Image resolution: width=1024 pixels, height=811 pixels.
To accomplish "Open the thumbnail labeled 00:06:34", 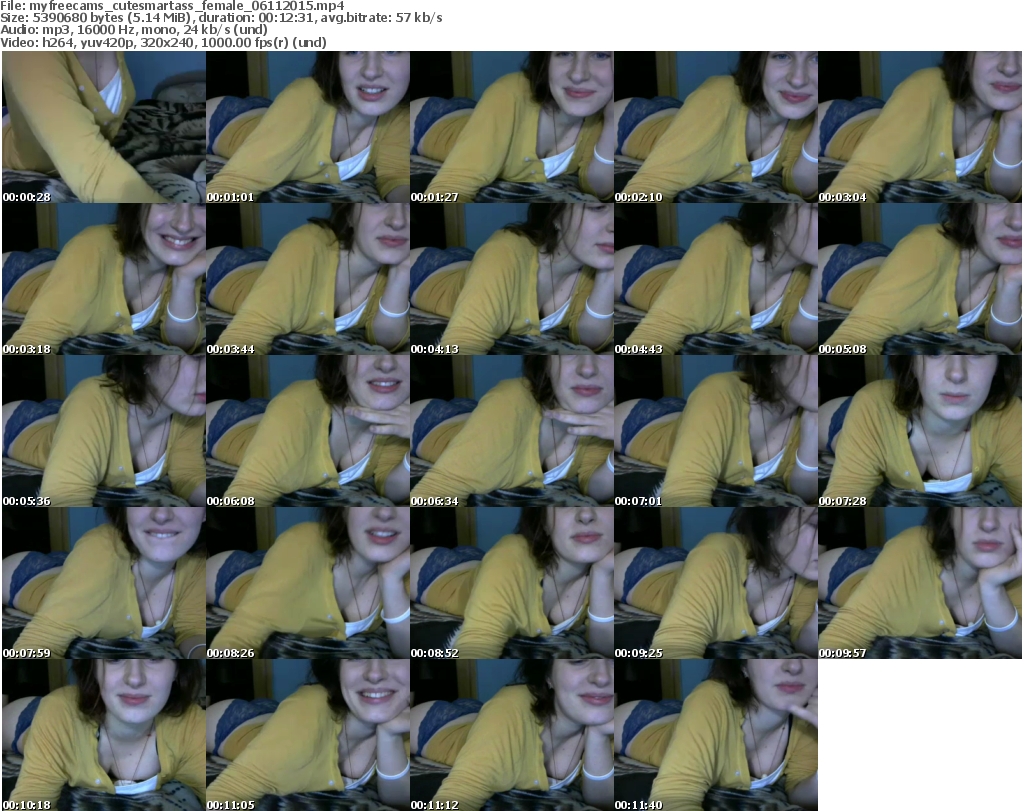I will coord(512,431).
